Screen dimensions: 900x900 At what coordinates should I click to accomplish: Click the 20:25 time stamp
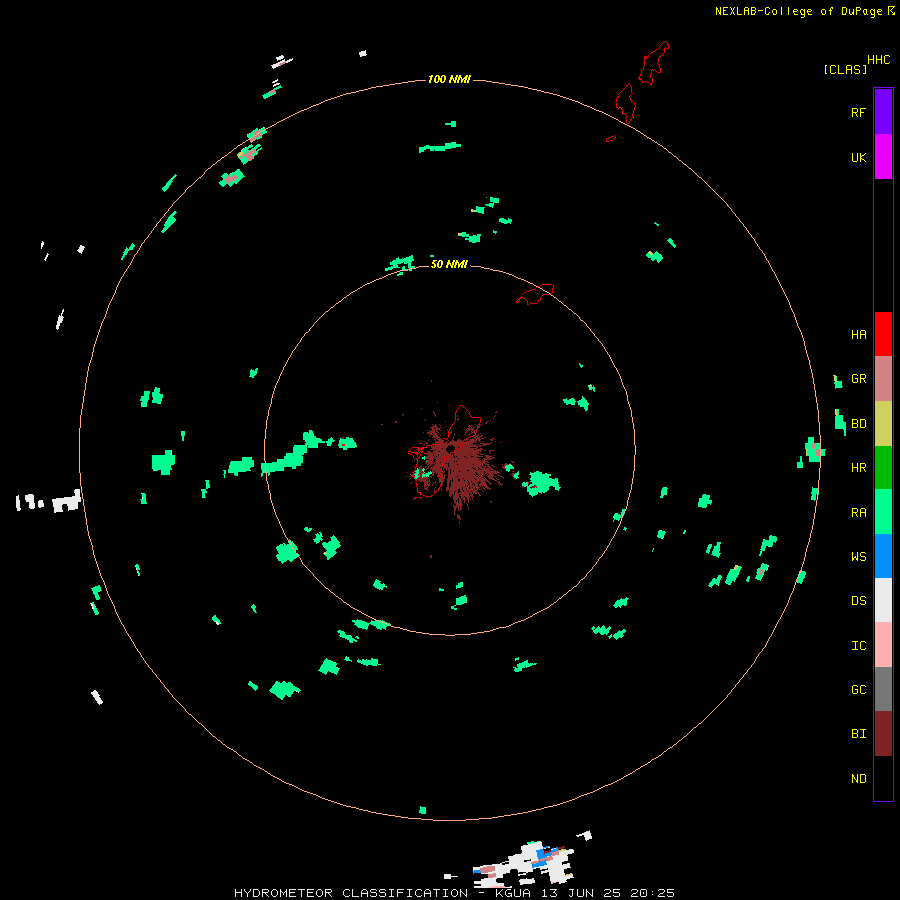coord(652,893)
